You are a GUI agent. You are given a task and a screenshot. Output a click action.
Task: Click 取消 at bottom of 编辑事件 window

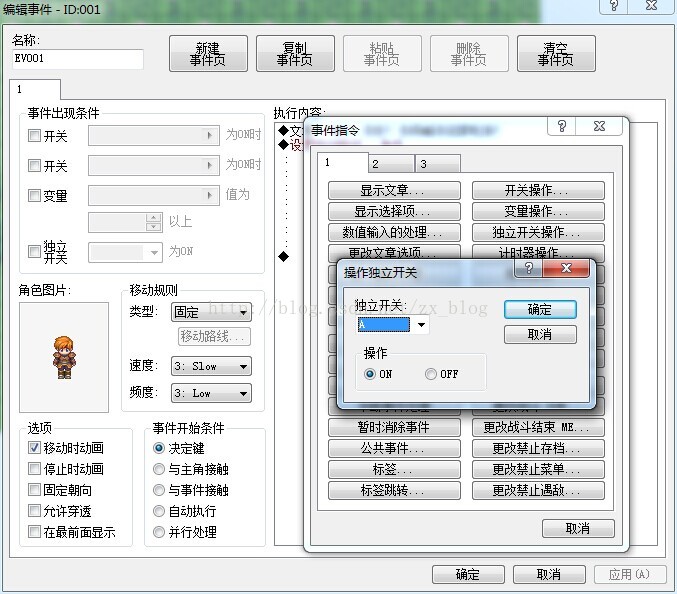click(x=549, y=575)
